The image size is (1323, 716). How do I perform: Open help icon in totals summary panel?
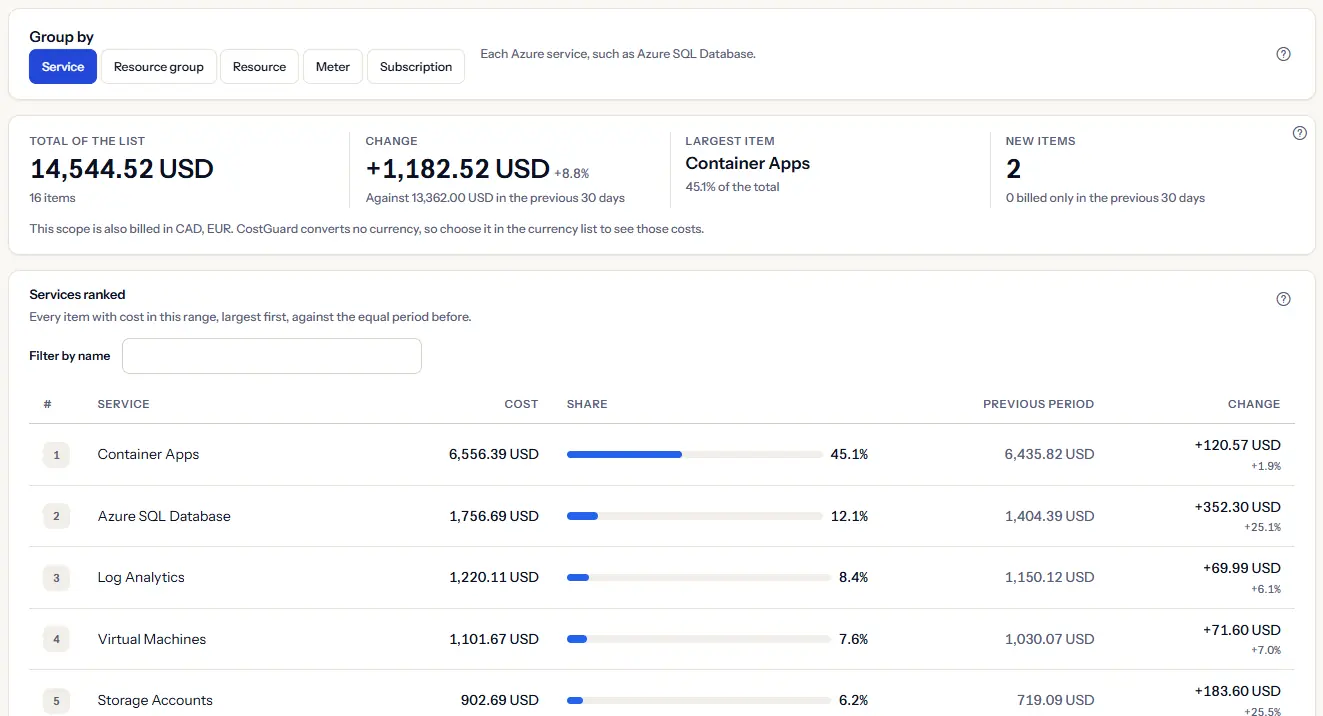(1300, 133)
